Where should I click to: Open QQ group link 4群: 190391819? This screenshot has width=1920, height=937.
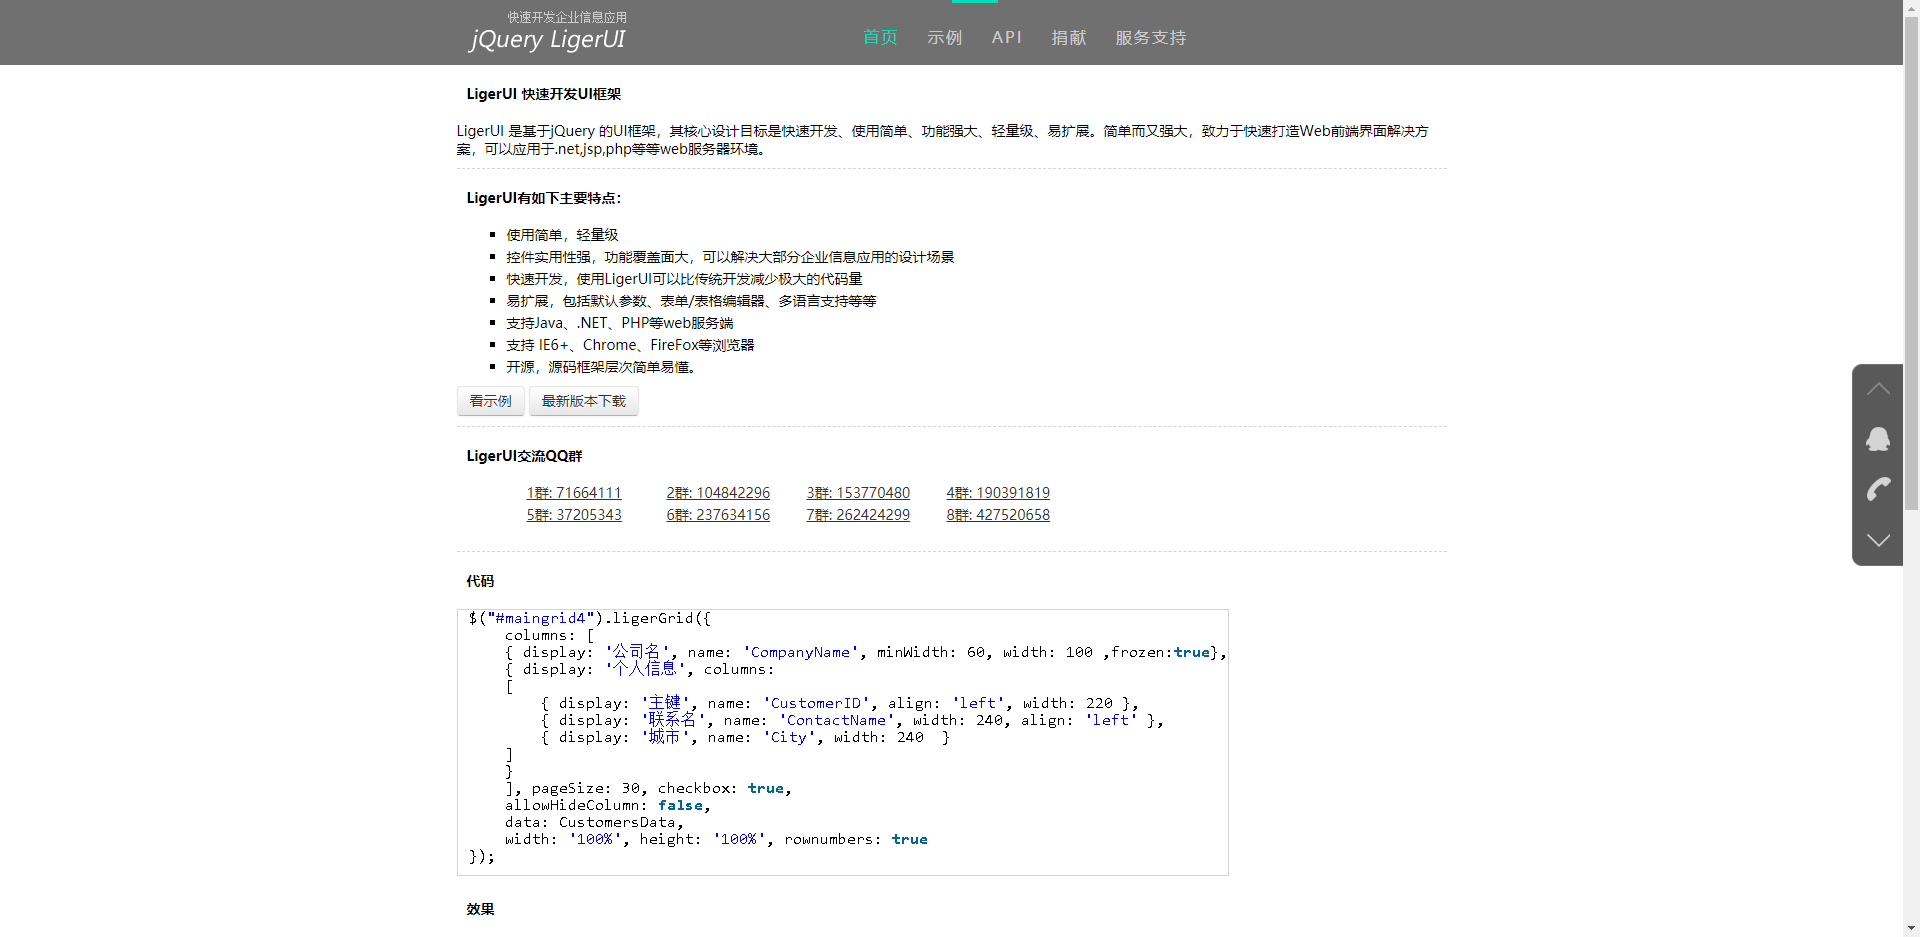click(998, 493)
